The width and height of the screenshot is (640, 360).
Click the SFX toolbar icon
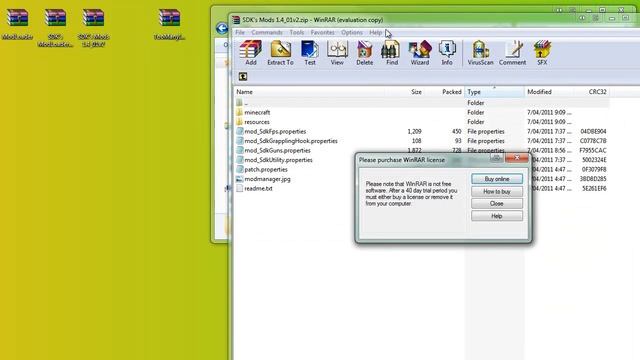[x=542, y=53]
